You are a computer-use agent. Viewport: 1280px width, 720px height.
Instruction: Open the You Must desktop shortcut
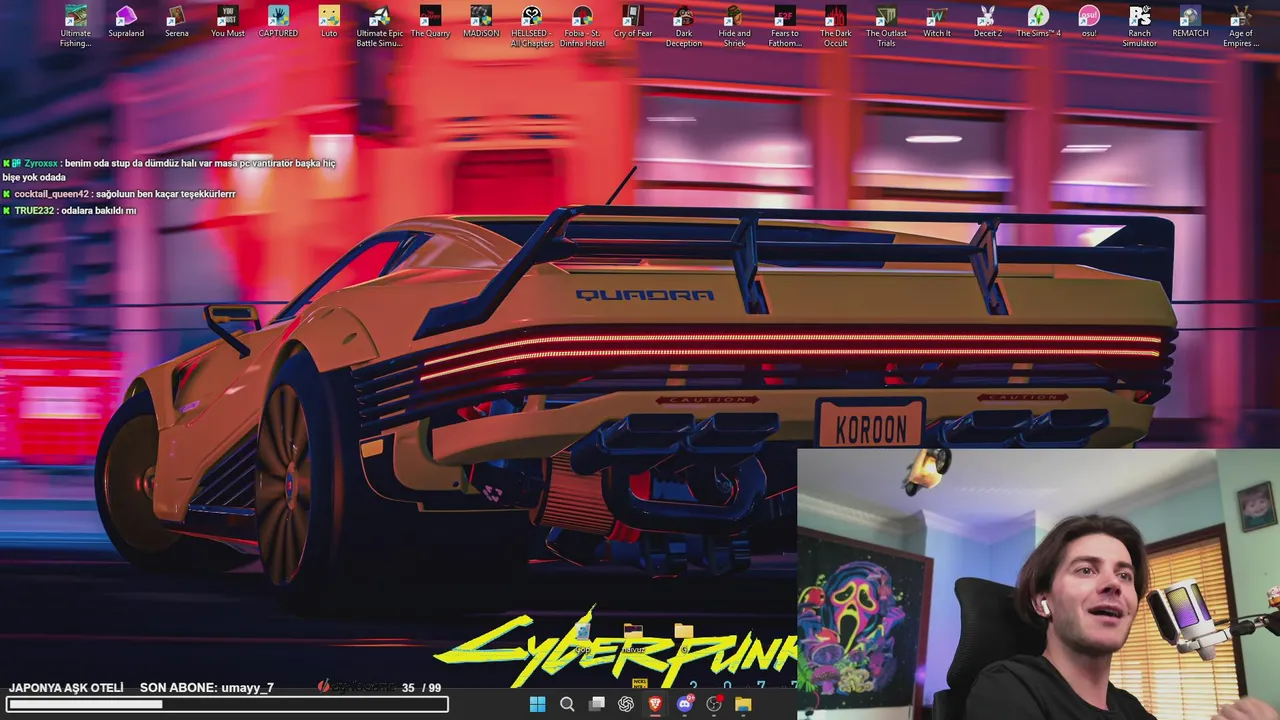[x=228, y=22]
